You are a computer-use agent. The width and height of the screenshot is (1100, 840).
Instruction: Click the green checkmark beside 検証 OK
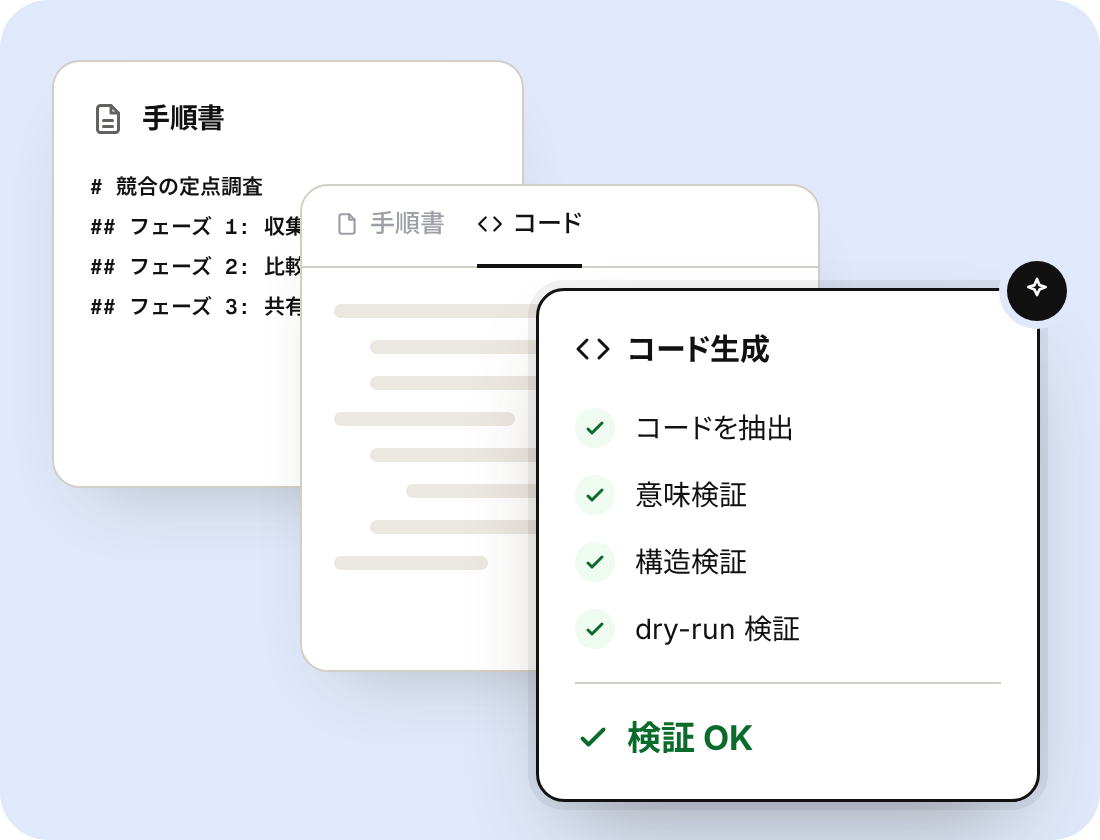click(593, 738)
